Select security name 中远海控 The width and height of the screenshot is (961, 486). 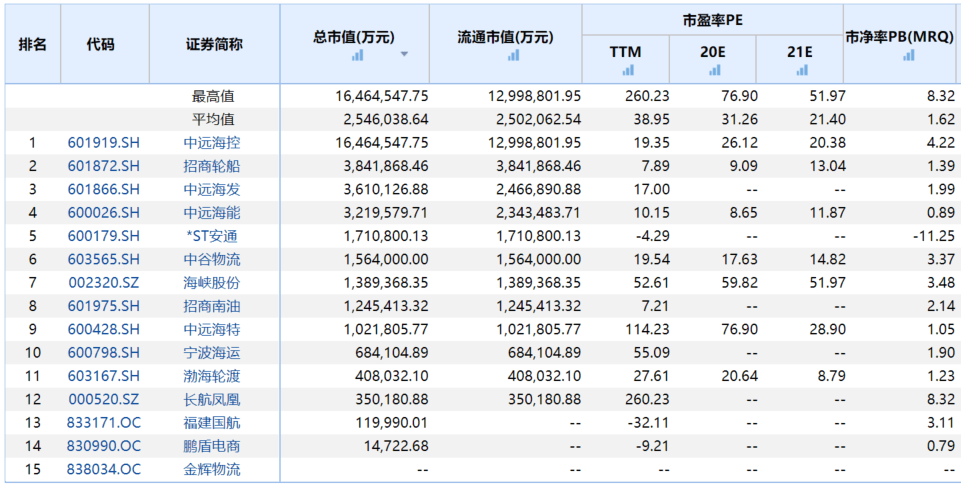tap(212, 143)
